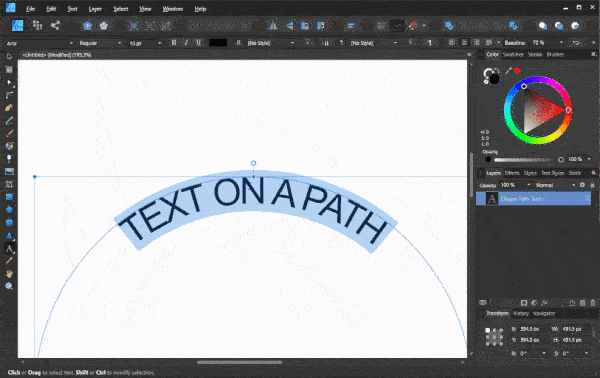Select the Shape Path Text layer
This screenshot has width=600, height=378.
[x=533, y=199]
